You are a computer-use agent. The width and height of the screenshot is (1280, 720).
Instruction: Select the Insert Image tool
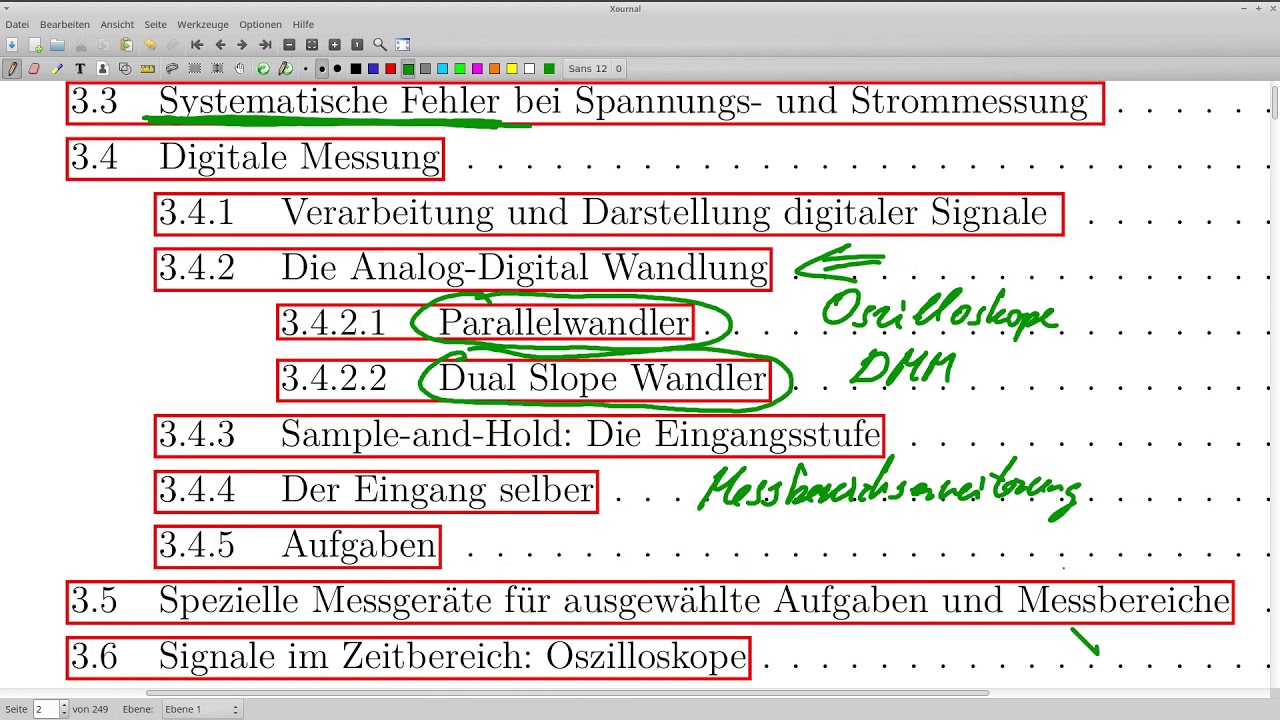pos(102,69)
